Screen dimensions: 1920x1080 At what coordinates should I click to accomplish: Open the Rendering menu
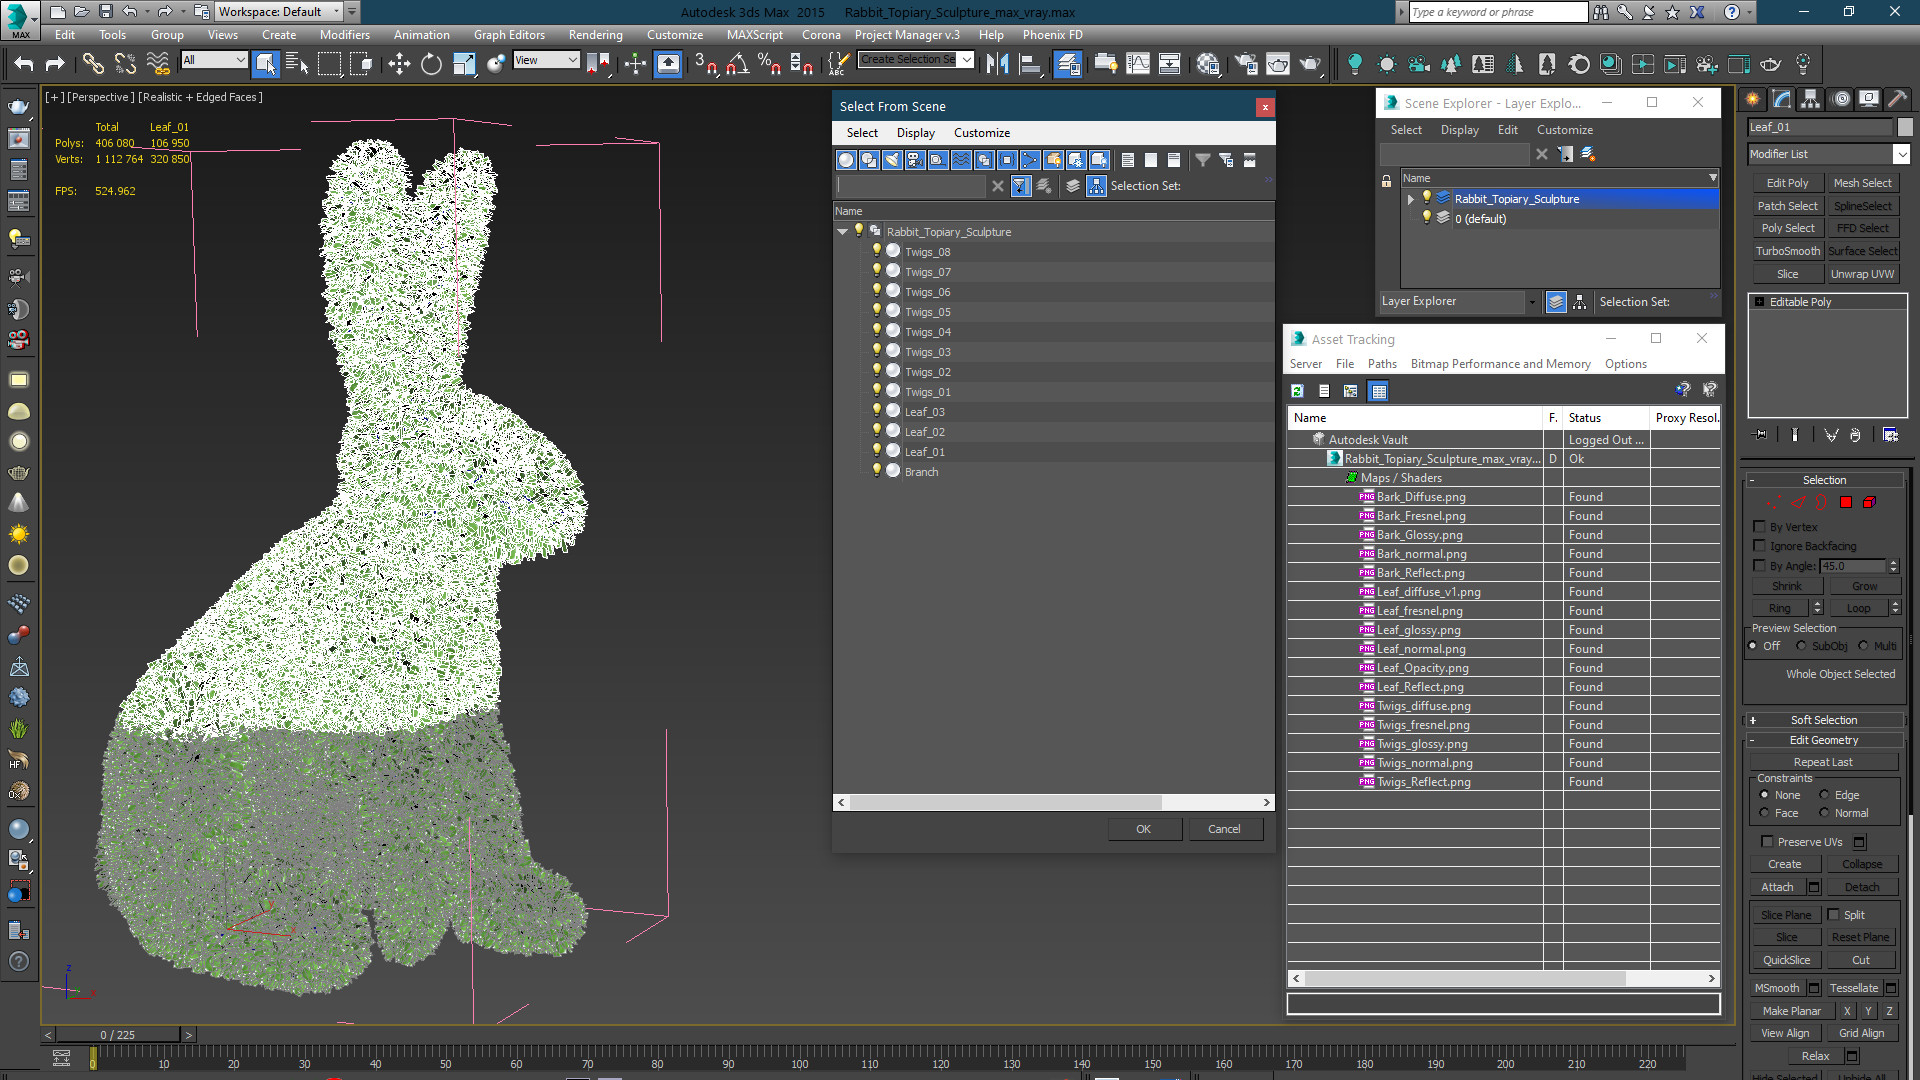[595, 35]
